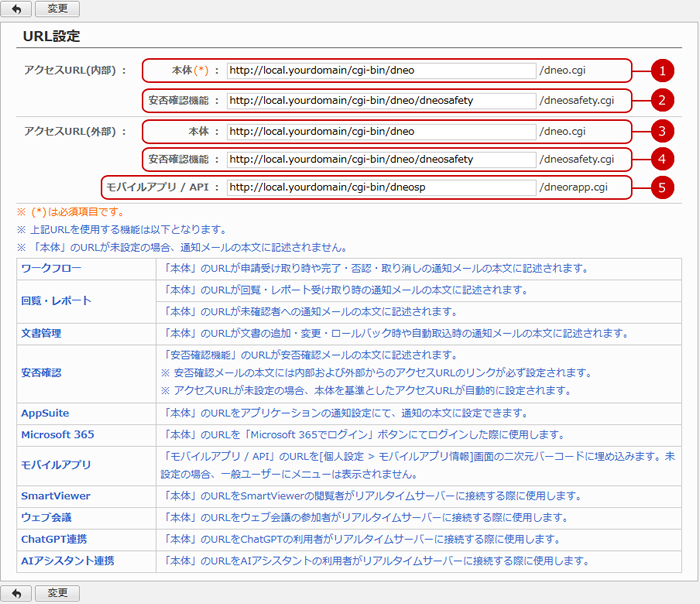Click the back arrow icon at bottom

[15, 593]
